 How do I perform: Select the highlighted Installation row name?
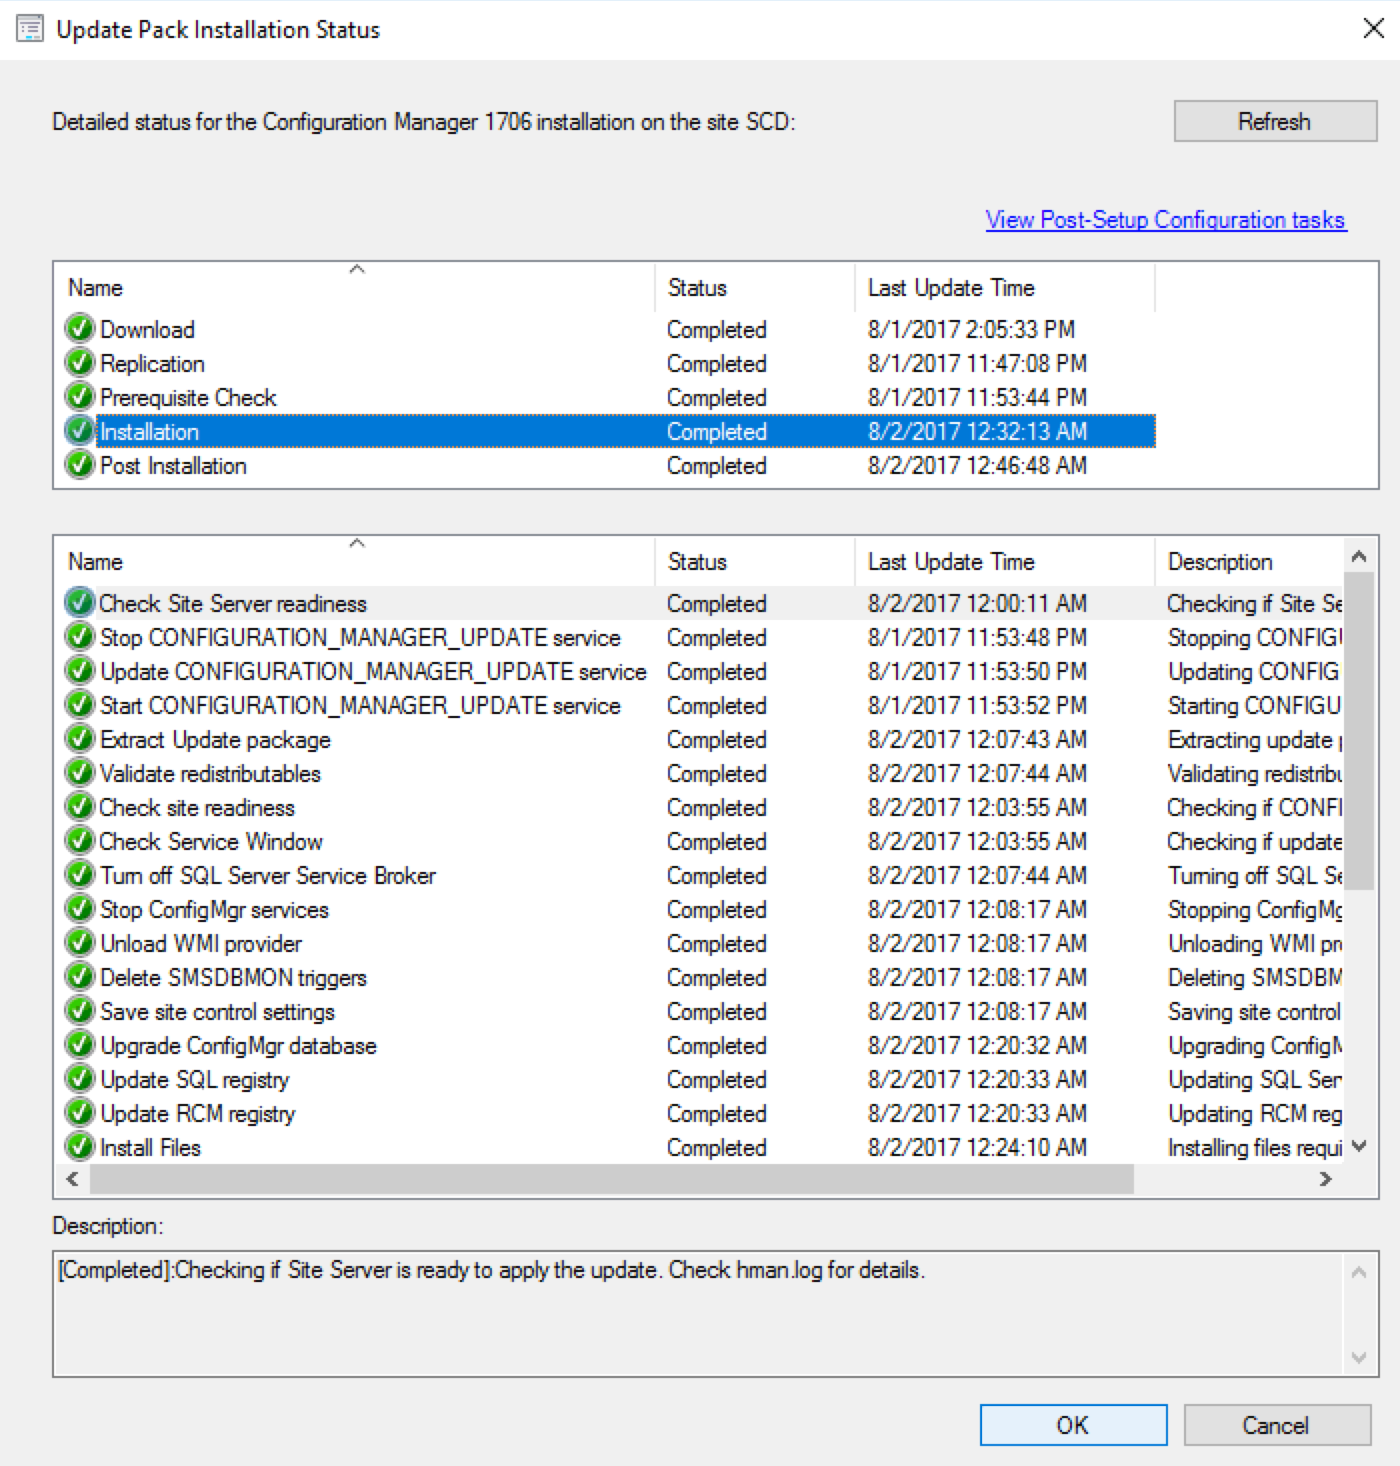point(149,432)
